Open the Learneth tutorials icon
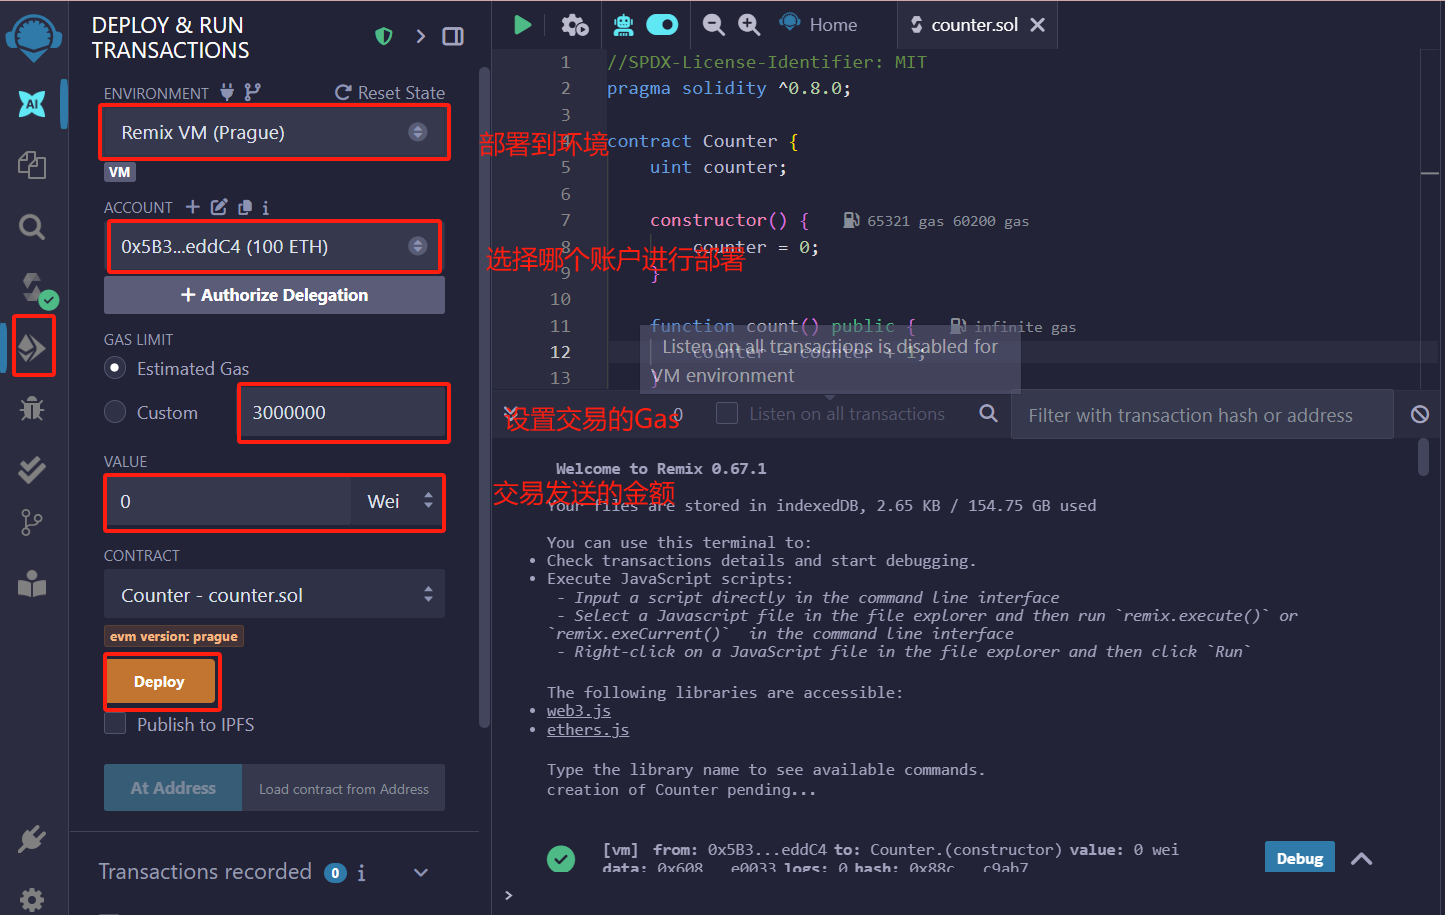This screenshot has height=915, width=1445. tap(32, 584)
